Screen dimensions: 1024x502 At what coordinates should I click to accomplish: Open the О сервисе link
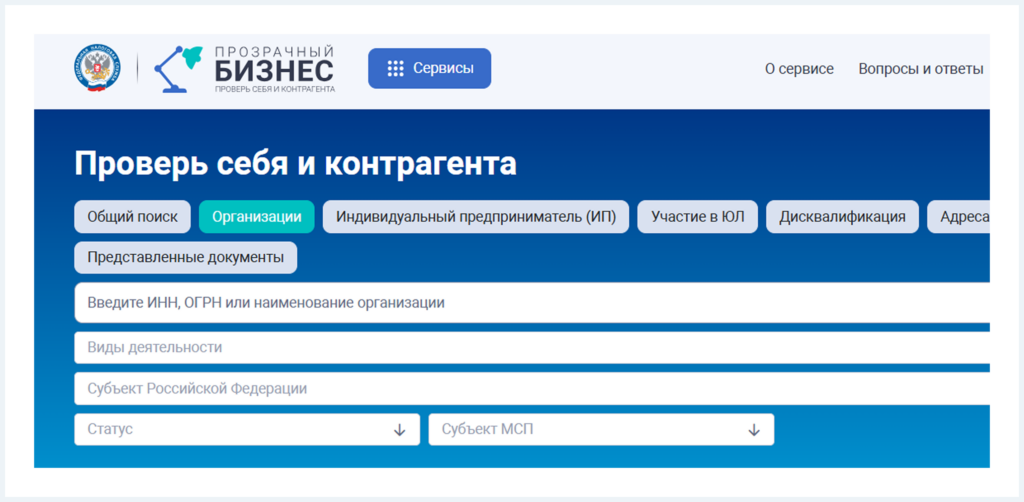(799, 69)
